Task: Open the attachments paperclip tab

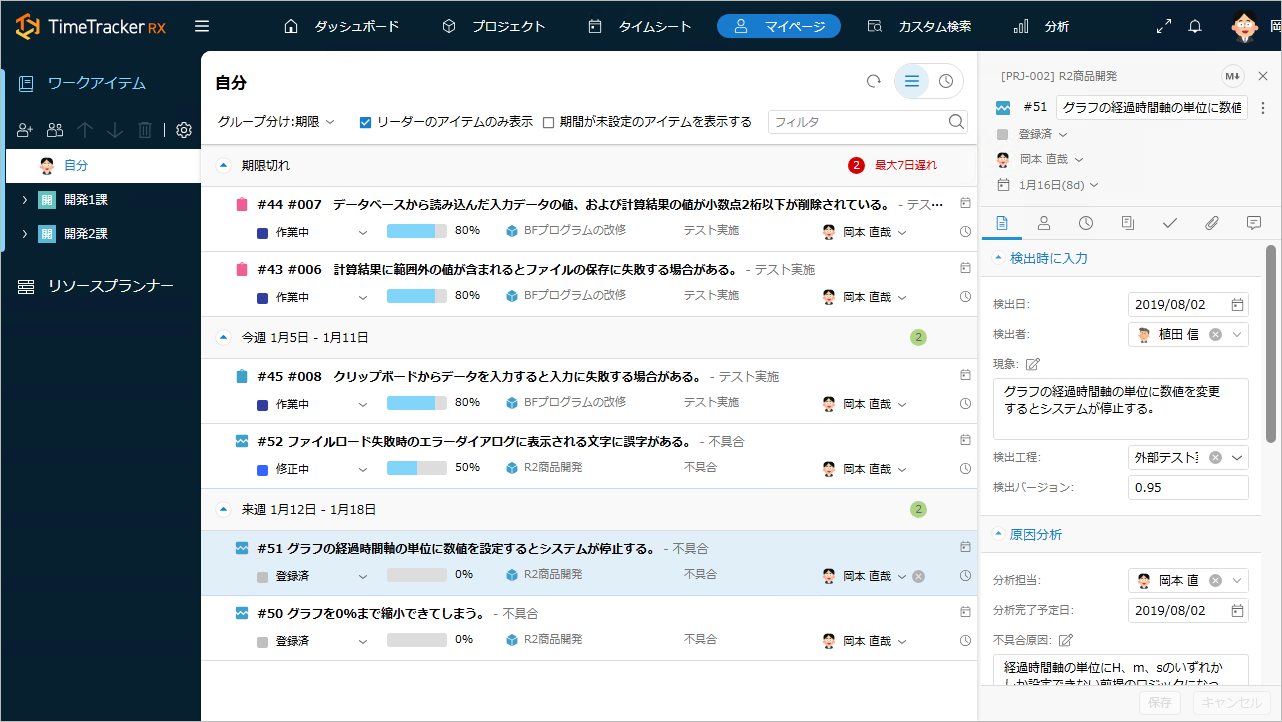Action: [1211, 223]
